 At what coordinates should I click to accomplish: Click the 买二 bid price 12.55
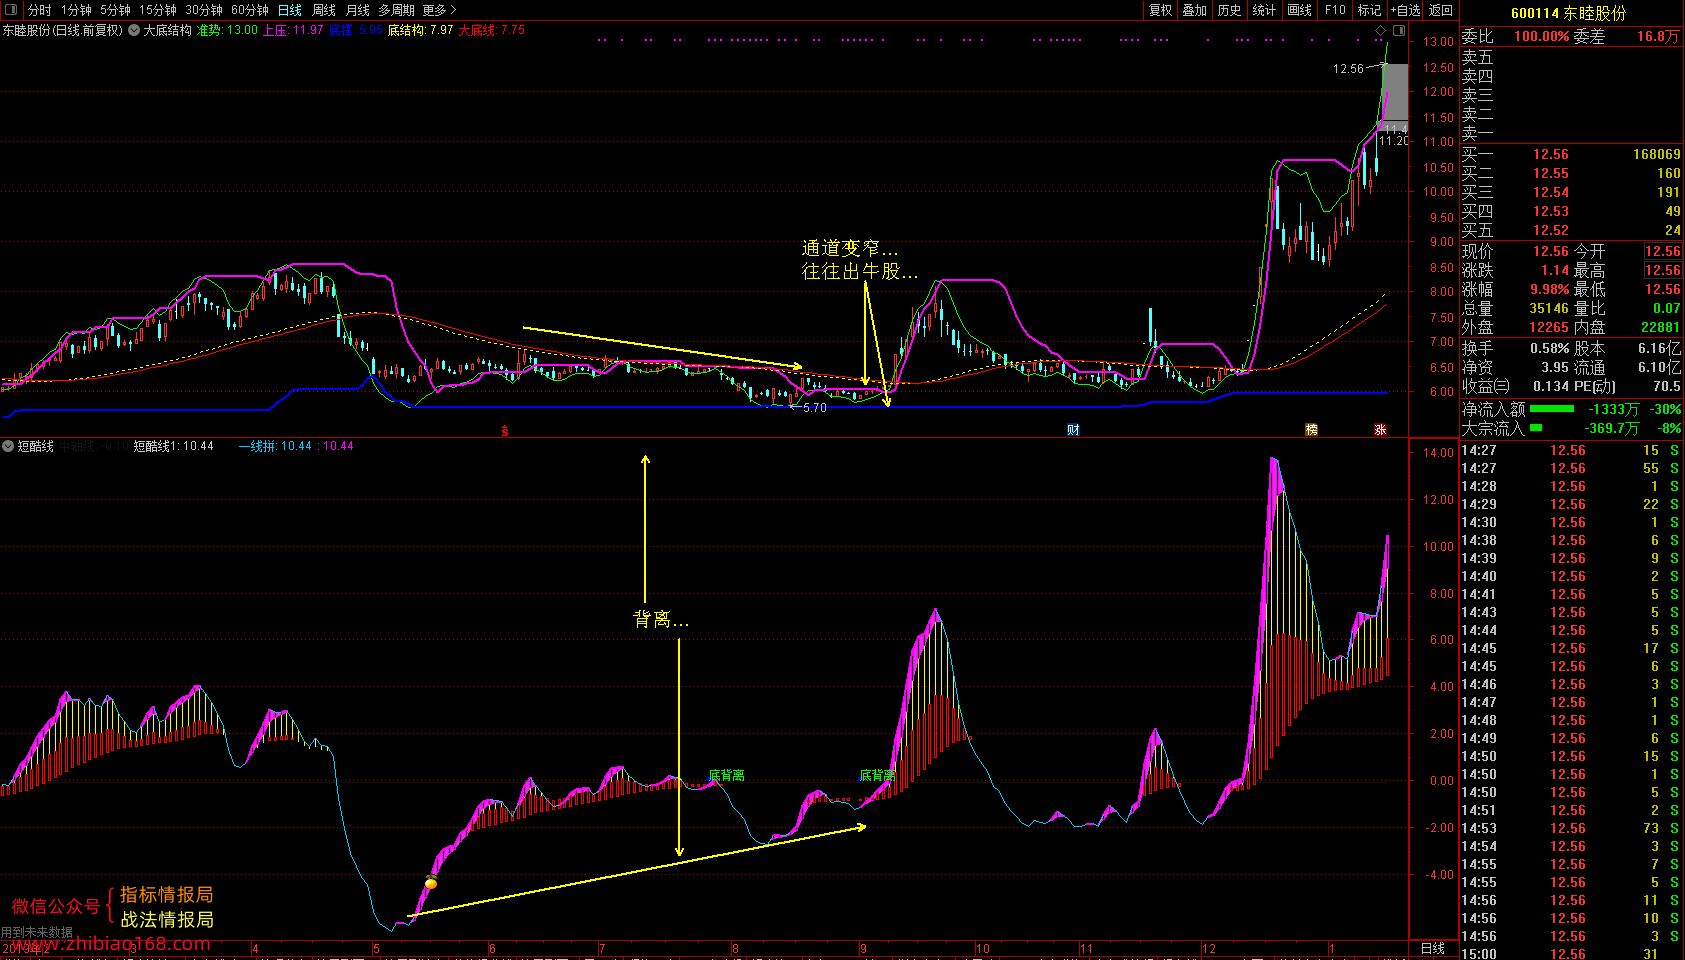(1551, 173)
